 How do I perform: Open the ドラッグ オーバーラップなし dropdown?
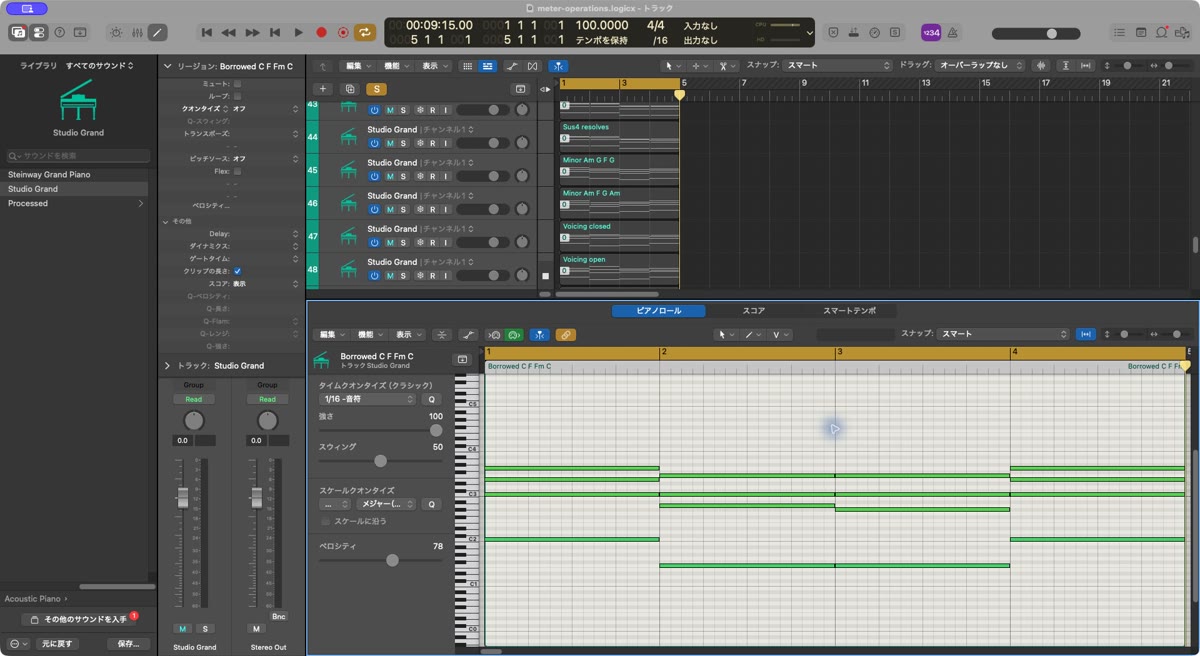pos(981,66)
